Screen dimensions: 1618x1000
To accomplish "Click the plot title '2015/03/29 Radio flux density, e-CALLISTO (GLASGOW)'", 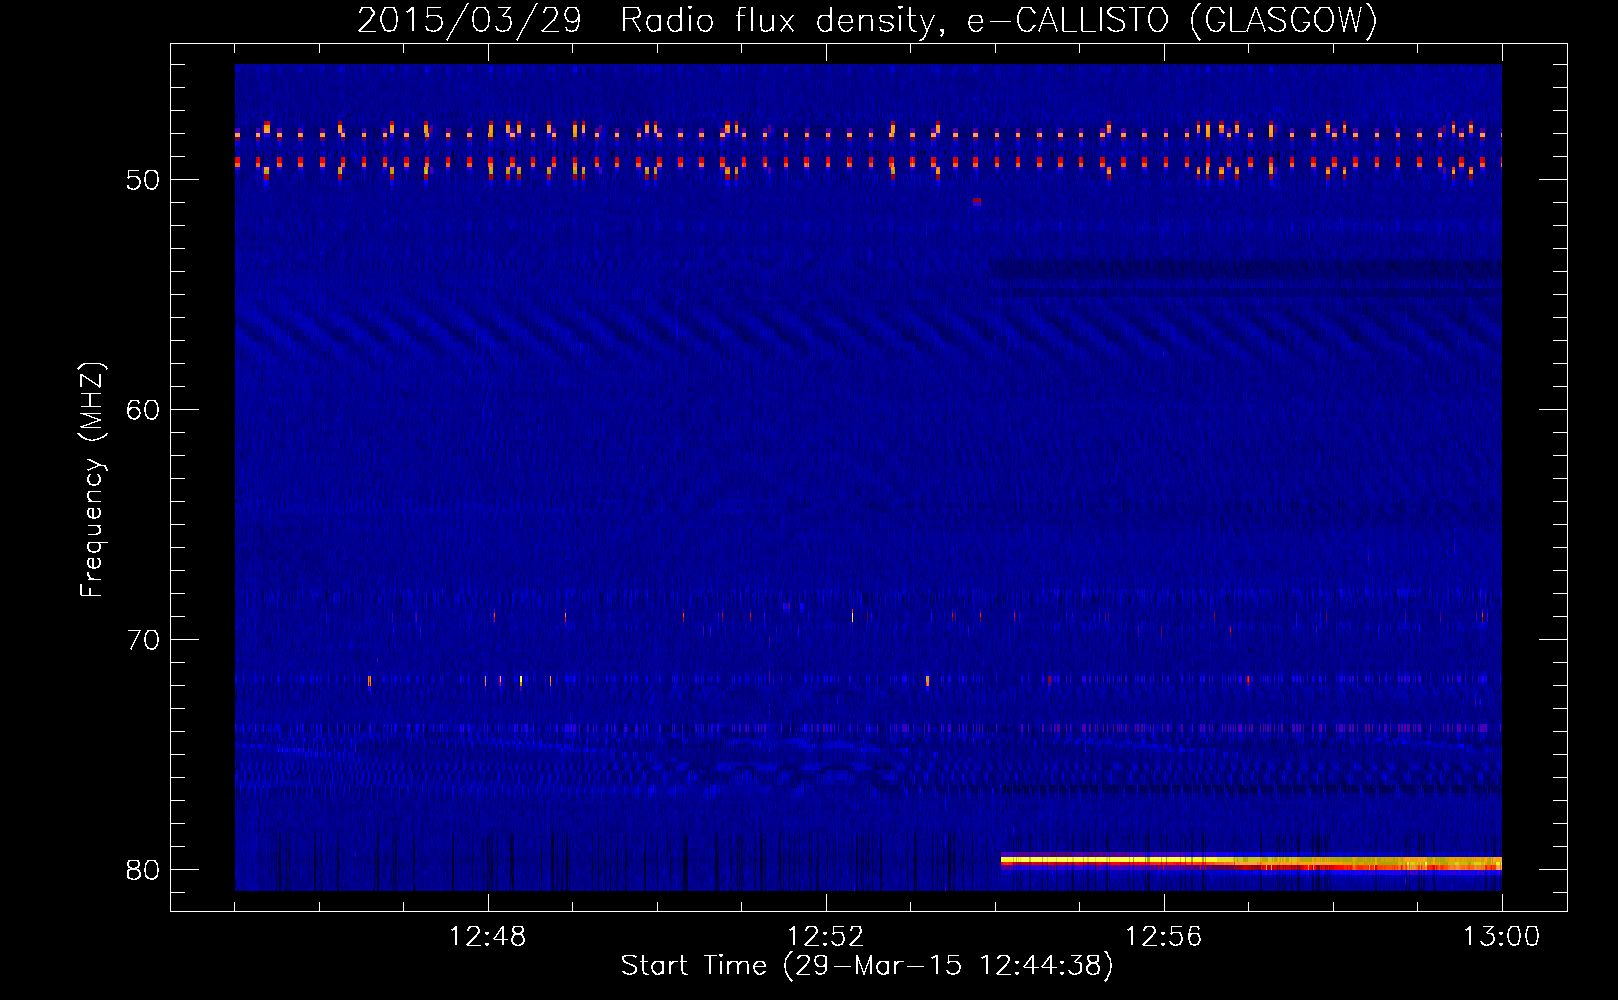I will click(x=867, y=20).
